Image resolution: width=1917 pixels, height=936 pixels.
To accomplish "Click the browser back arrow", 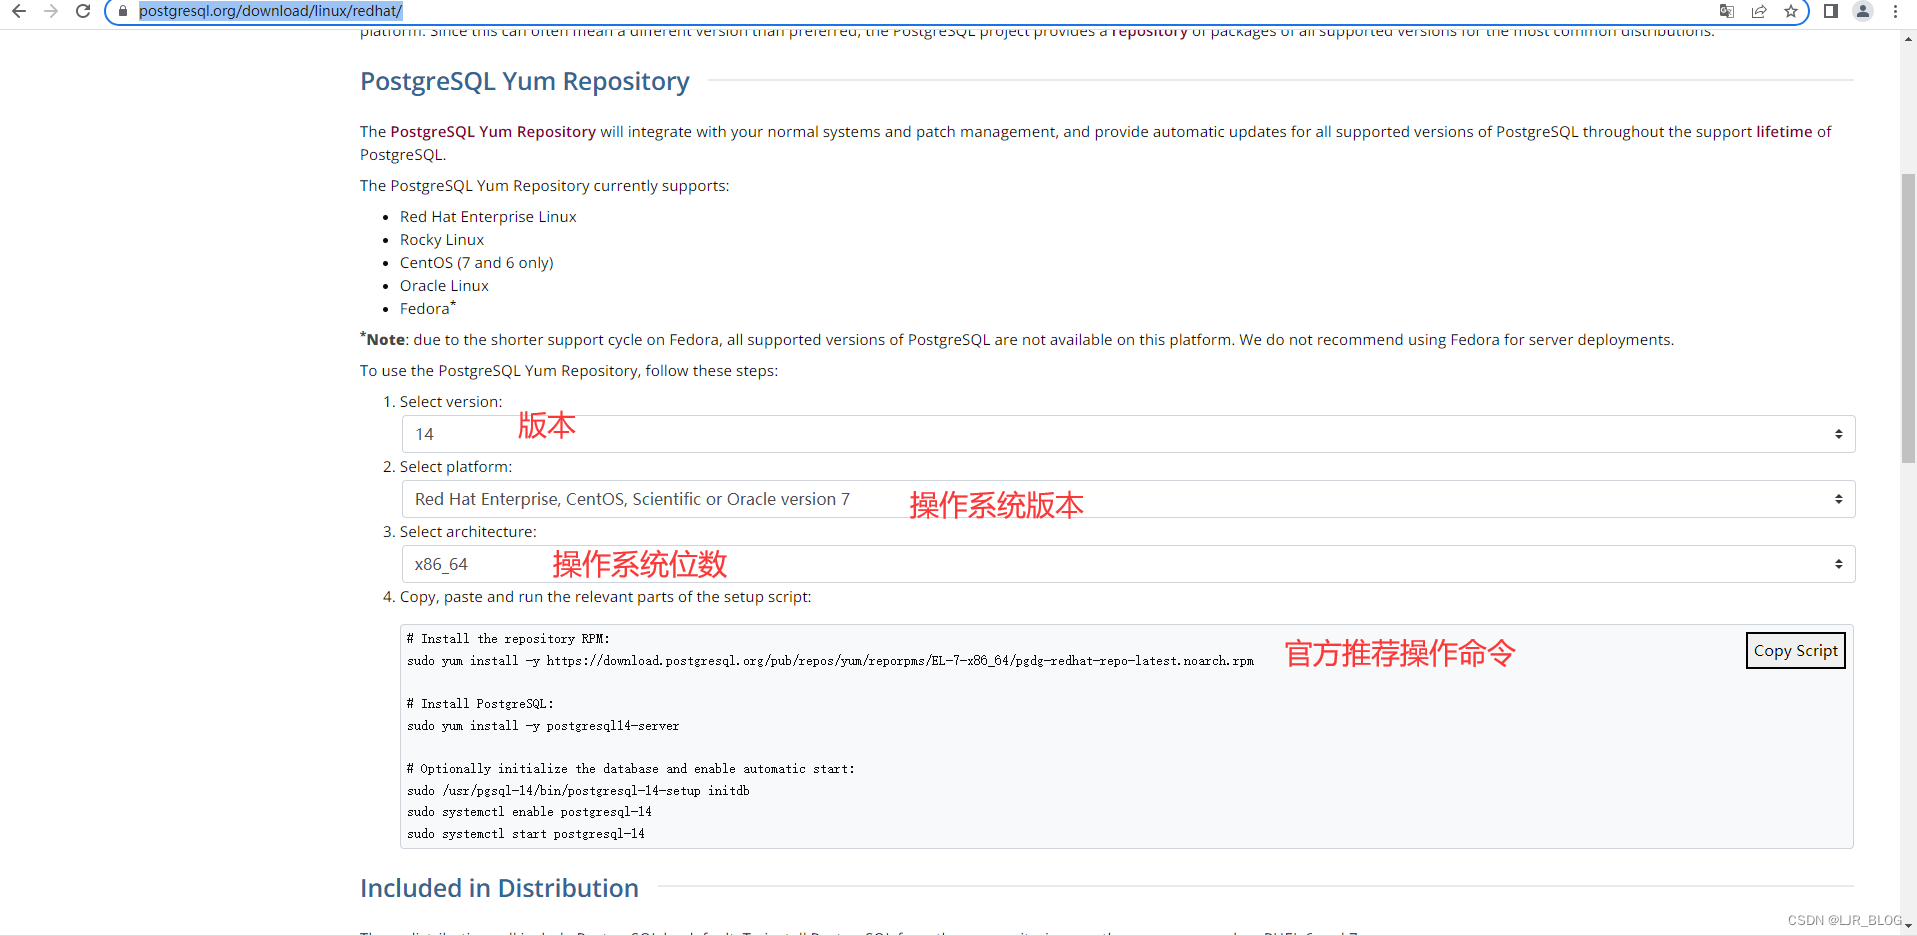I will pyautogui.click(x=19, y=12).
